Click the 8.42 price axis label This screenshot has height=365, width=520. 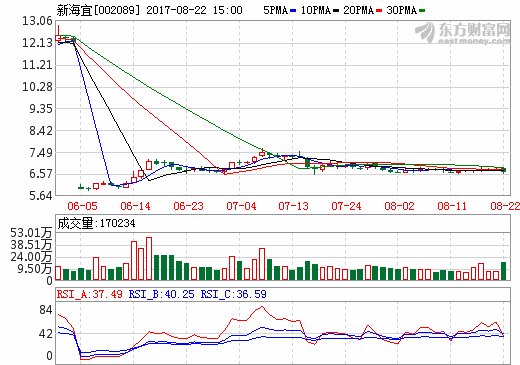41,131
